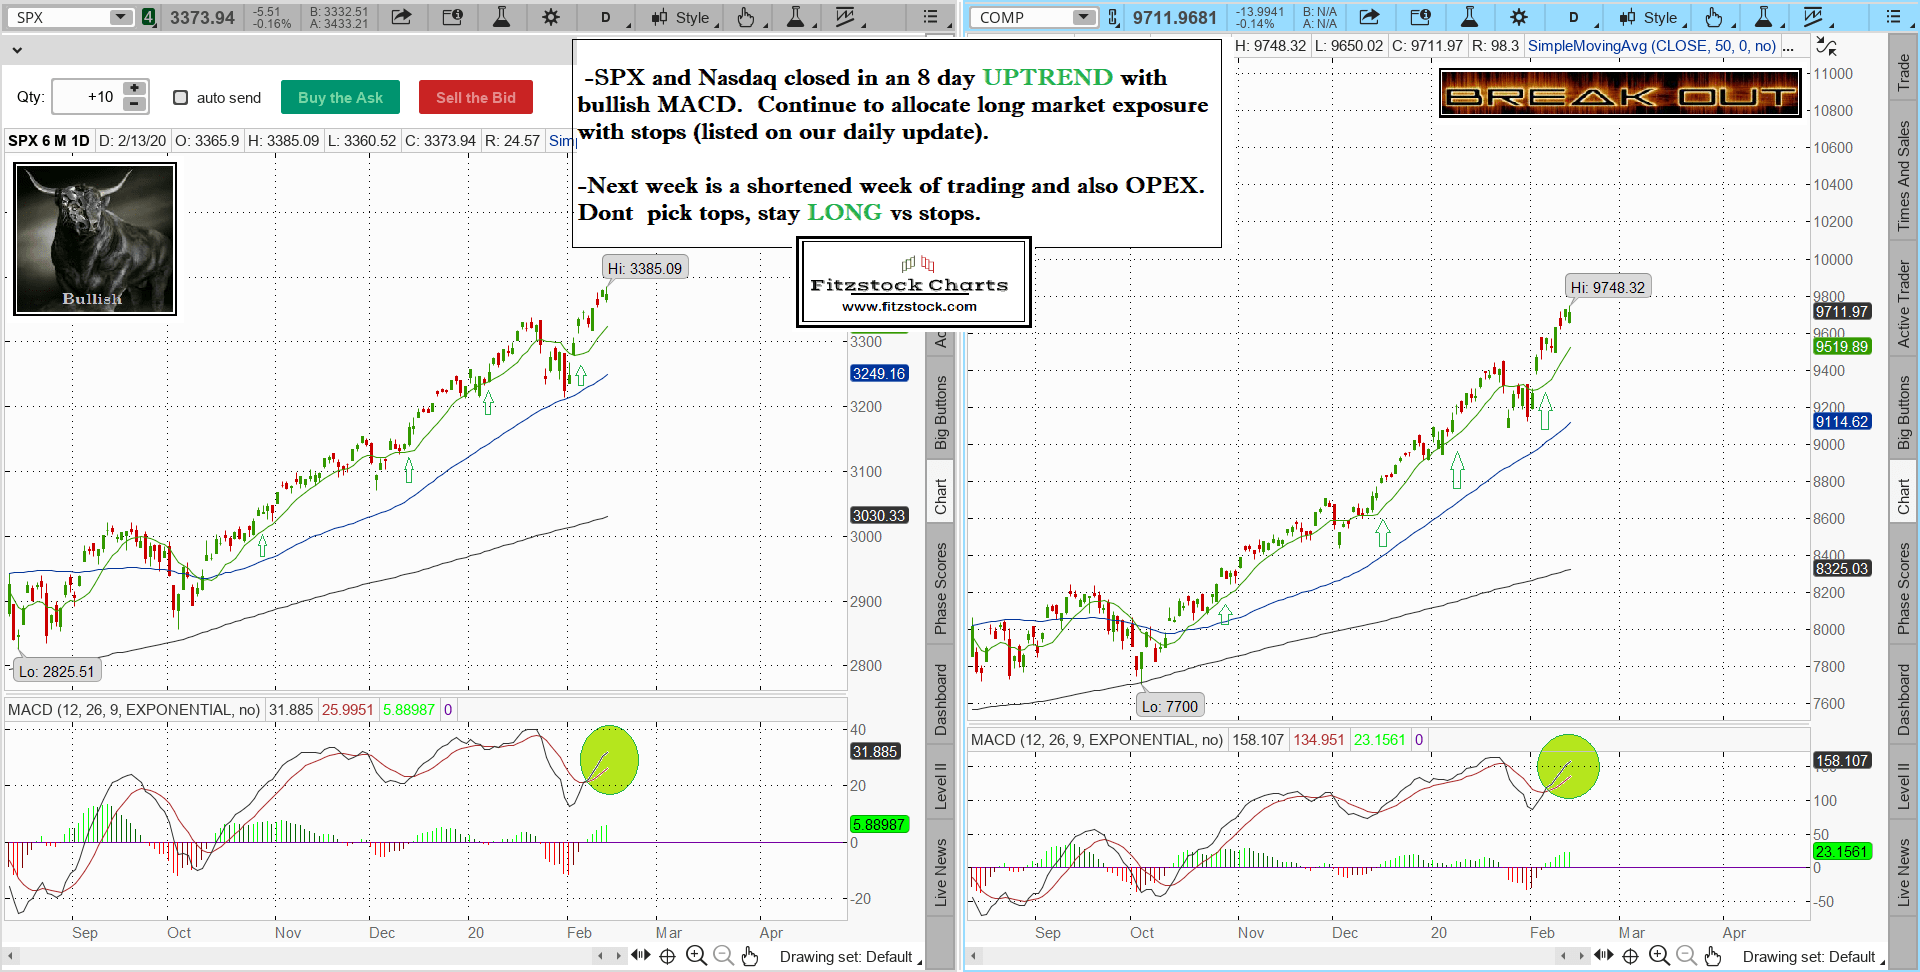Viewport: 1920px width, 972px height.
Task: Open the patterns icon in the SPX toolbar
Action: click(x=846, y=17)
